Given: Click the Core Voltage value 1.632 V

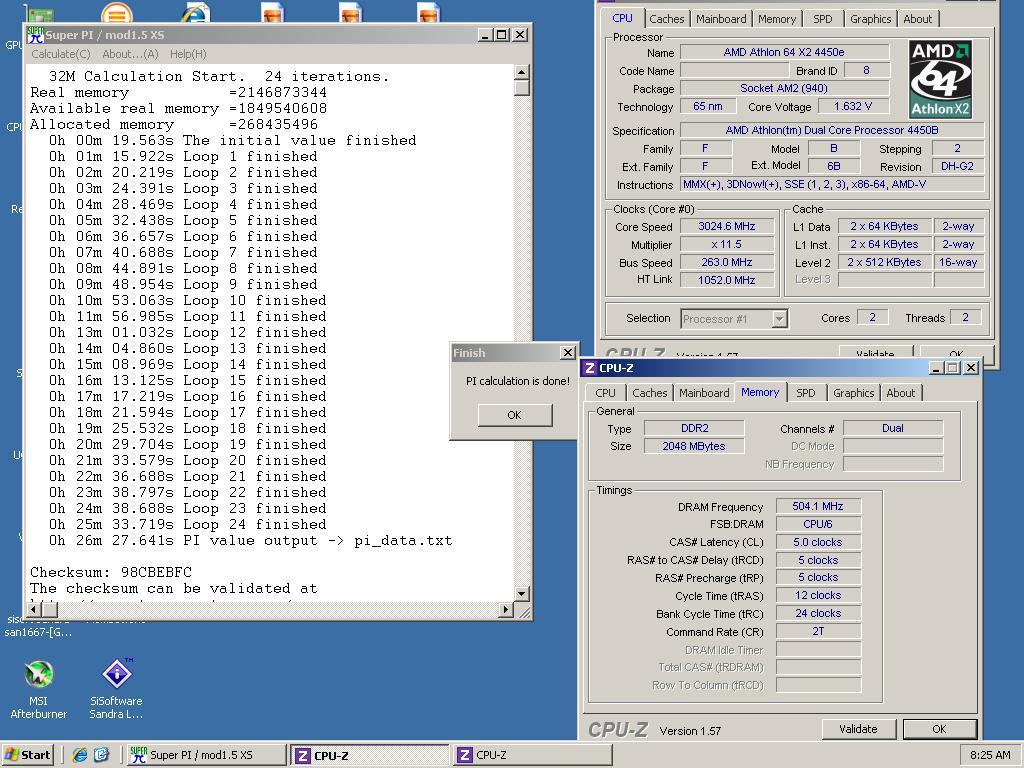Looking at the screenshot, I should pyautogui.click(x=852, y=106).
